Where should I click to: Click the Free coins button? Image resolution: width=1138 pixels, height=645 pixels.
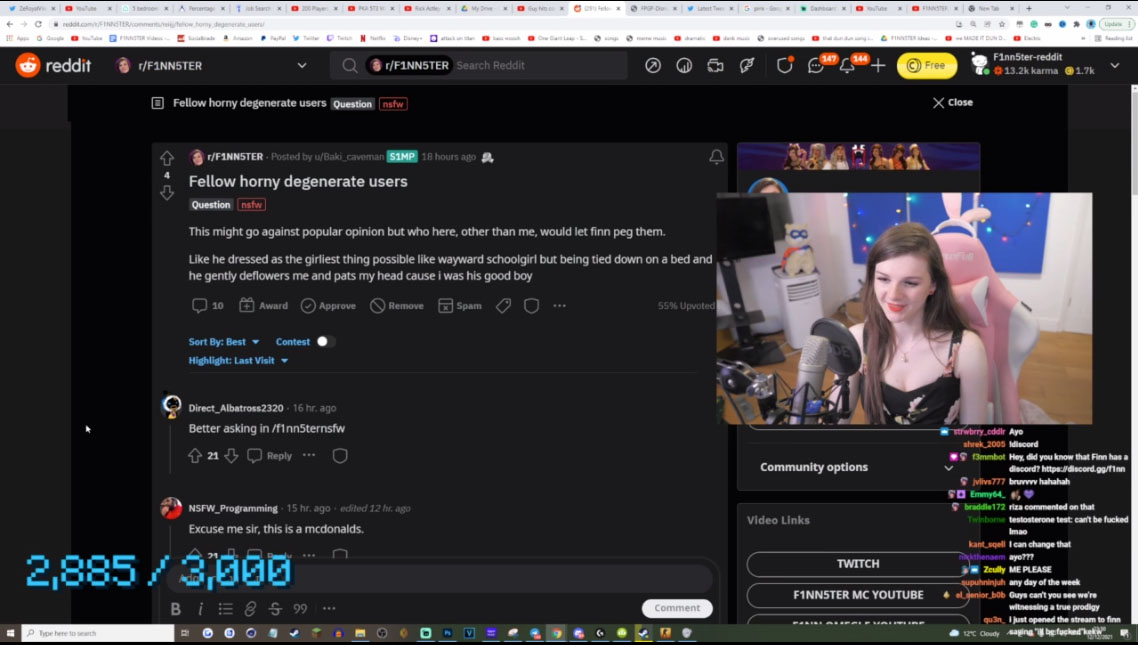[x=927, y=65]
